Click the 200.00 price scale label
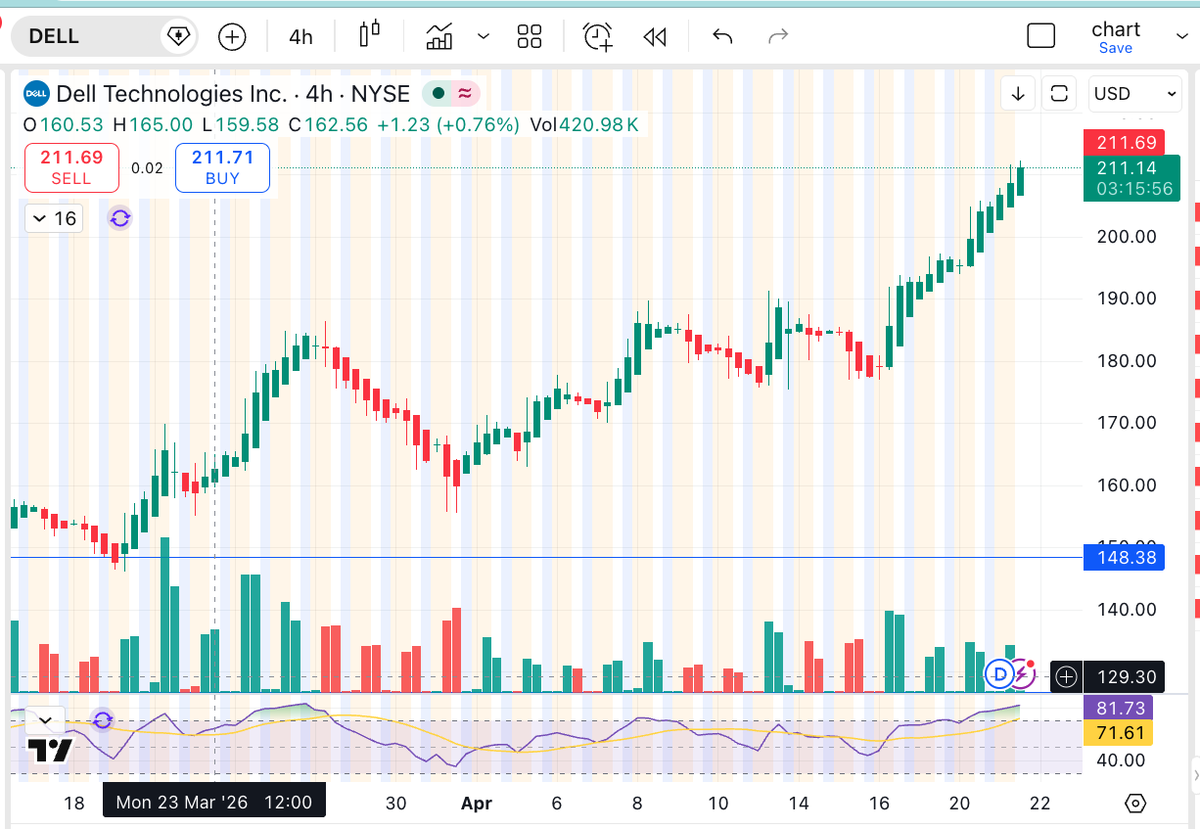 click(x=1126, y=236)
